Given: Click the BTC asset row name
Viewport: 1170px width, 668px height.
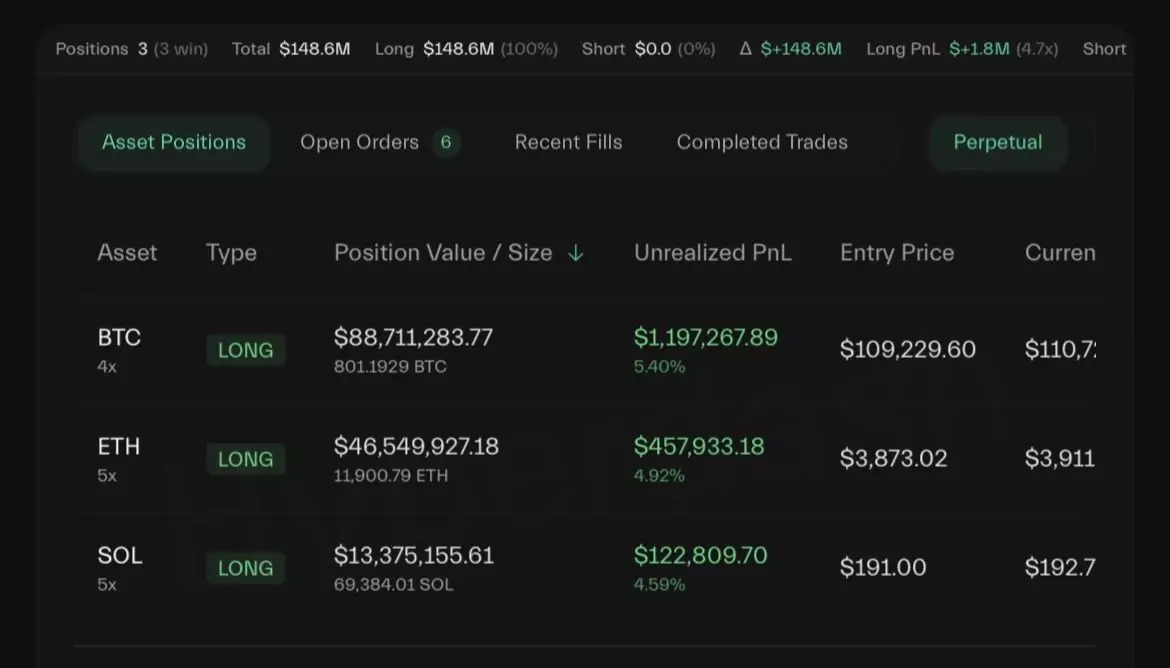Looking at the screenshot, I should (x=119, y=338).
